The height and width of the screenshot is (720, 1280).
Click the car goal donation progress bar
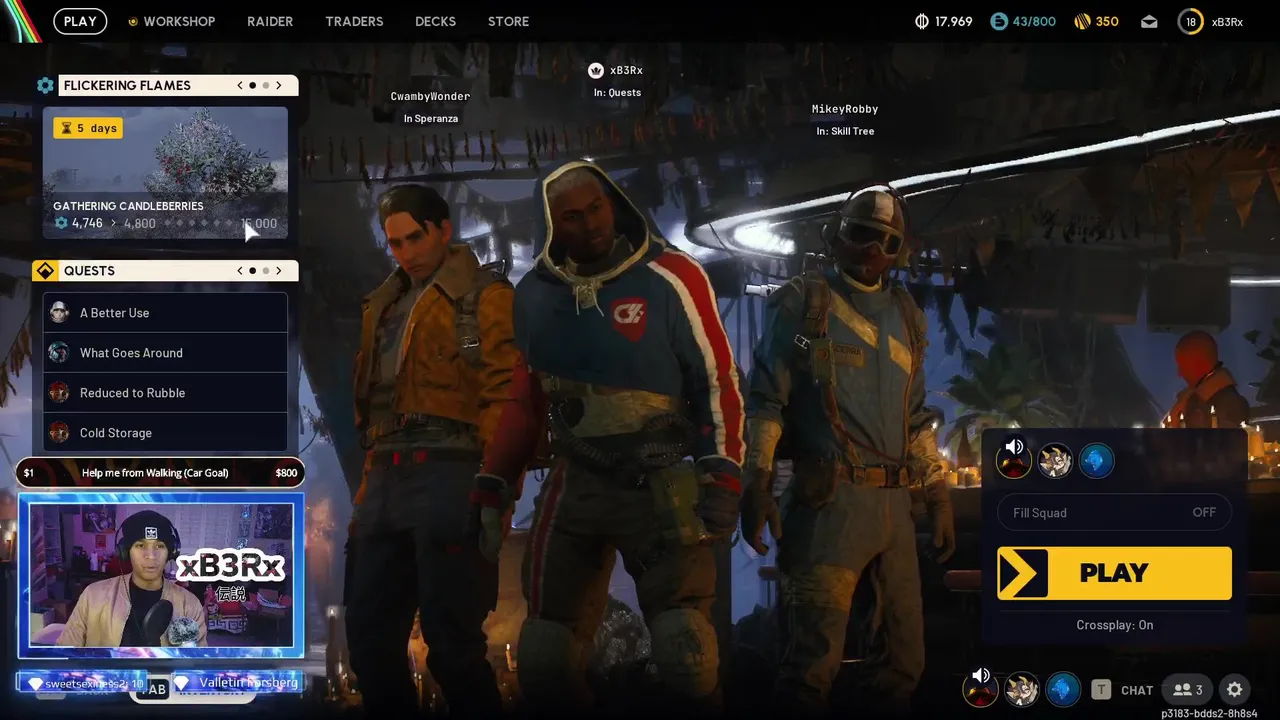coord(160,473)
